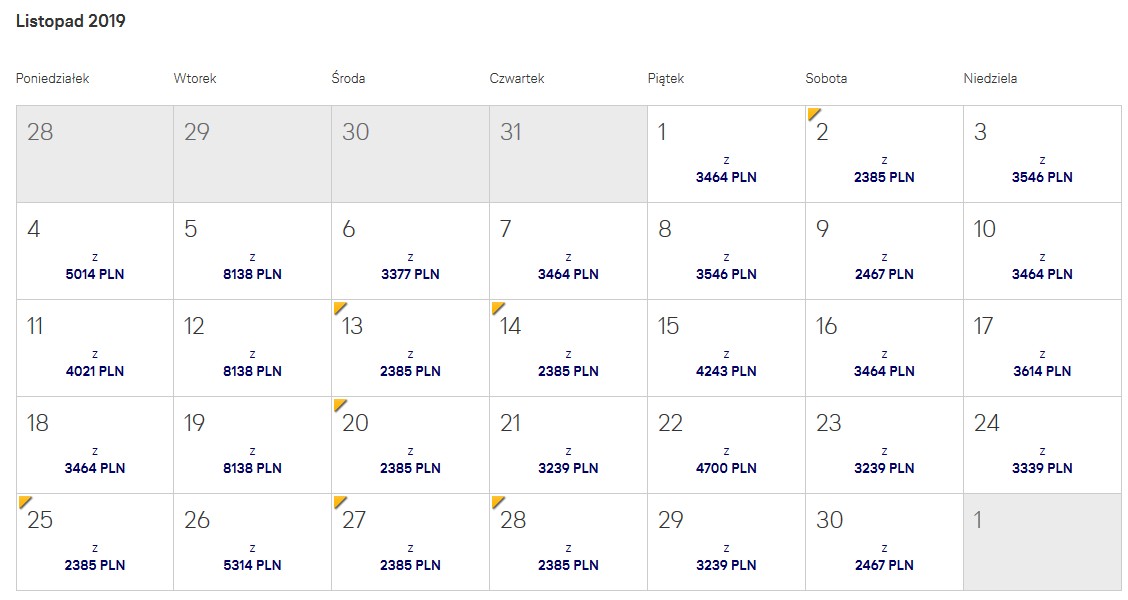The width and height of the screenshot is (1128, 600).
Task: Click the greyed-out October 31 cell
Action: [568, 154]
